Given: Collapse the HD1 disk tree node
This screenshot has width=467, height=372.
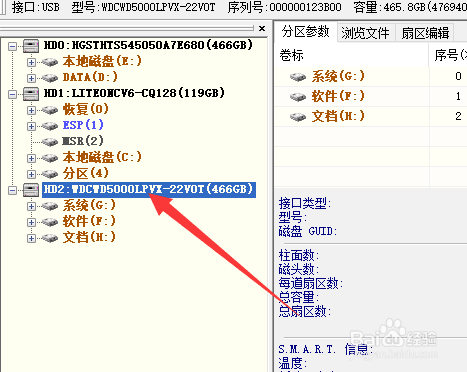Looking at the screenshot, I should (12, 94).
